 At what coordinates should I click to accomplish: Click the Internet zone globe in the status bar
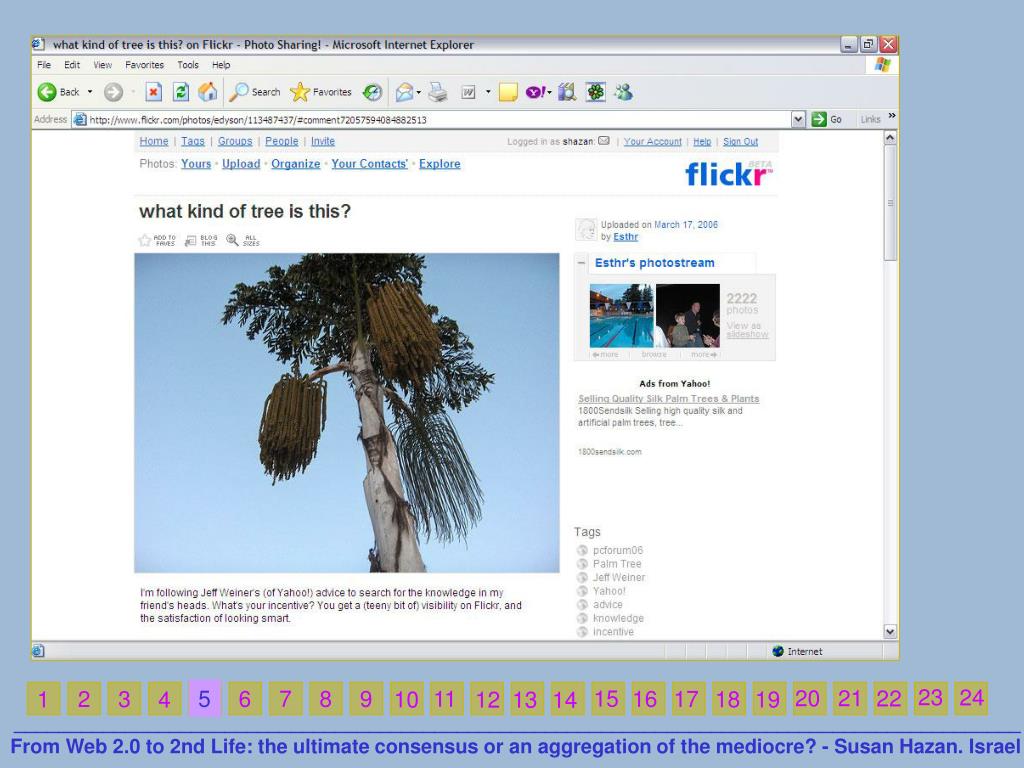[778, 651]
